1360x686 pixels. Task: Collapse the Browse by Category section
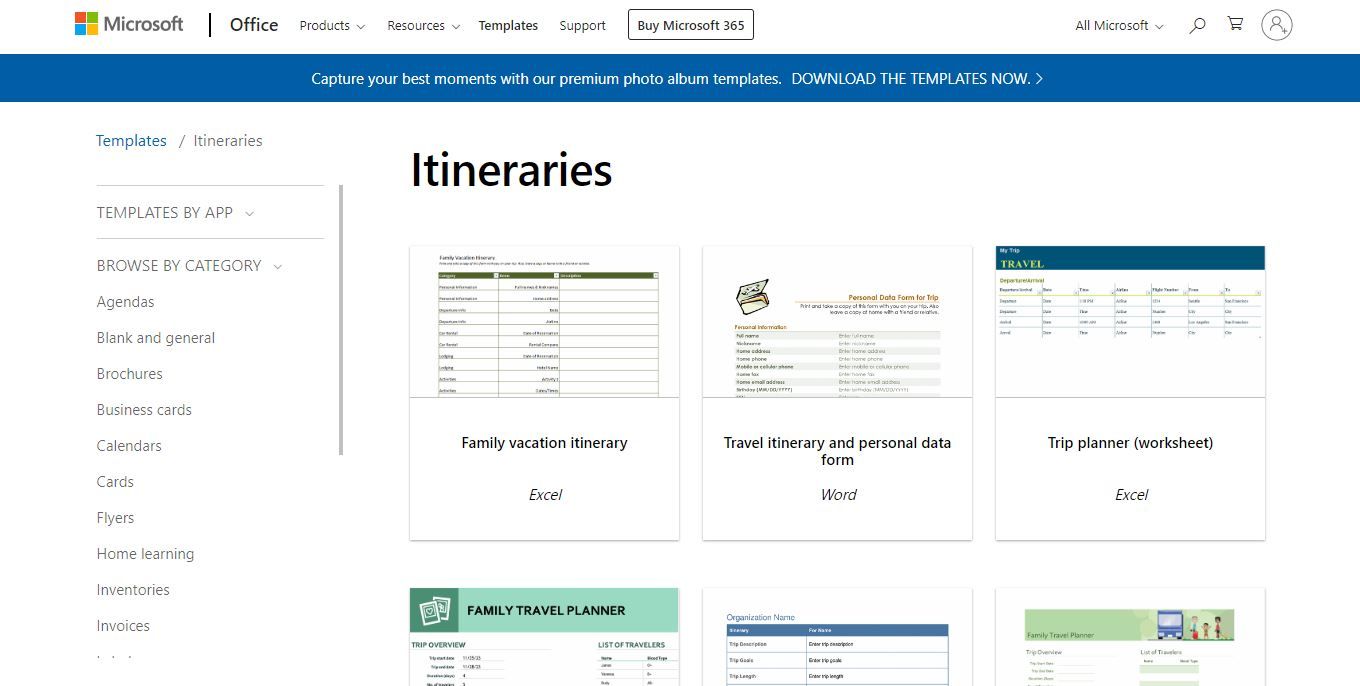point(189,266)
